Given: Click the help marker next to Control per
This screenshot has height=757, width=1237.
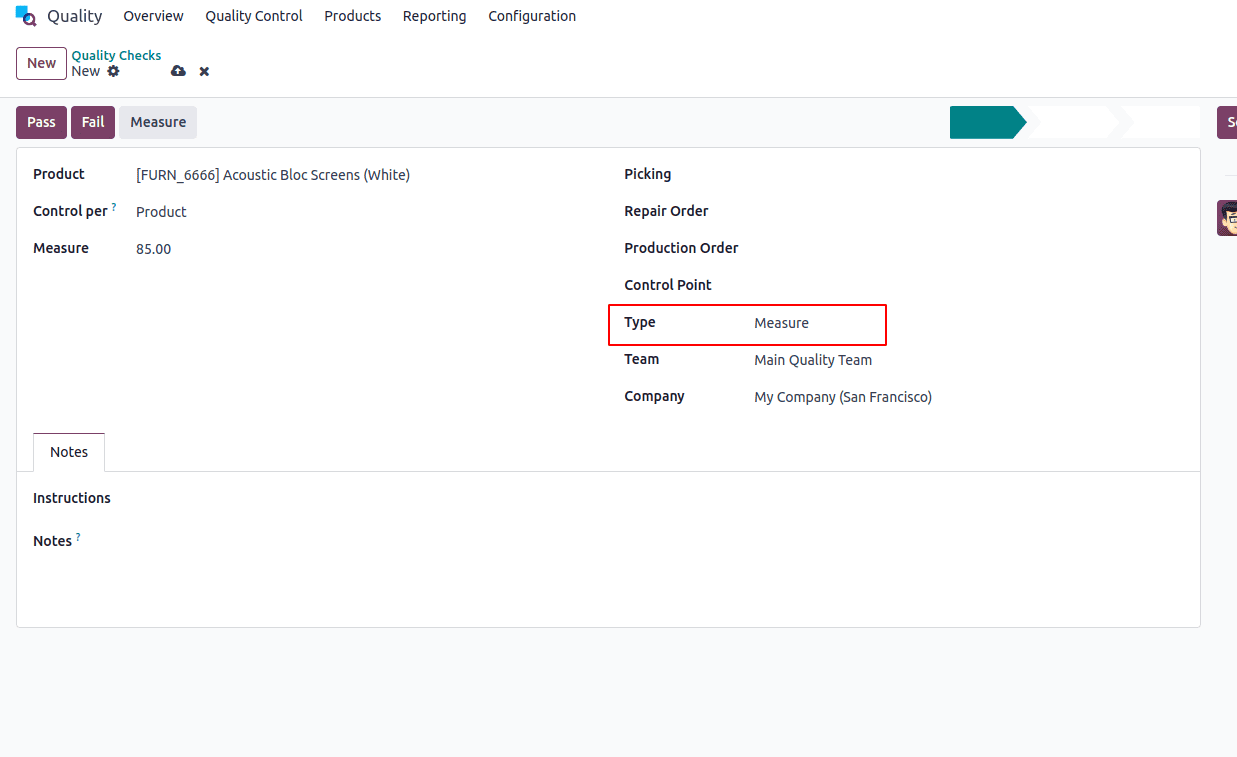Looking at the screenshot, I should [x=113, y=205].
